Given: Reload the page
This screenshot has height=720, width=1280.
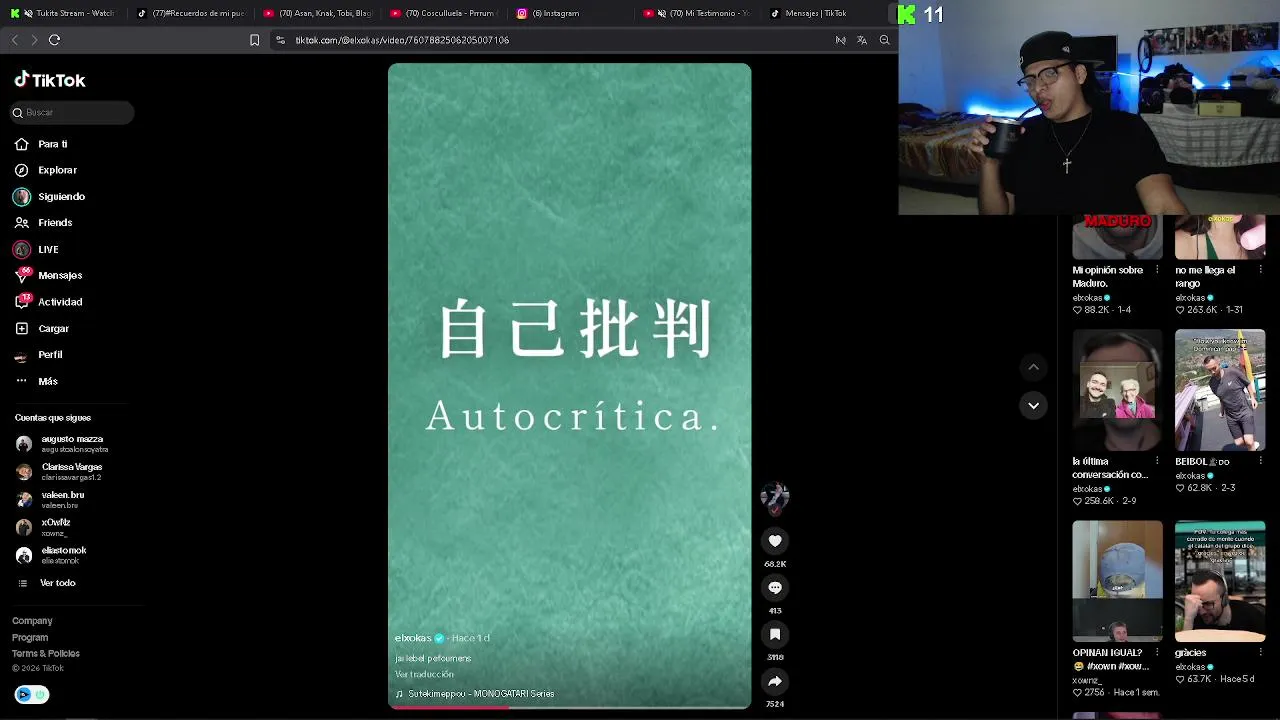Looking at the screenshot, I should point(55,40).
